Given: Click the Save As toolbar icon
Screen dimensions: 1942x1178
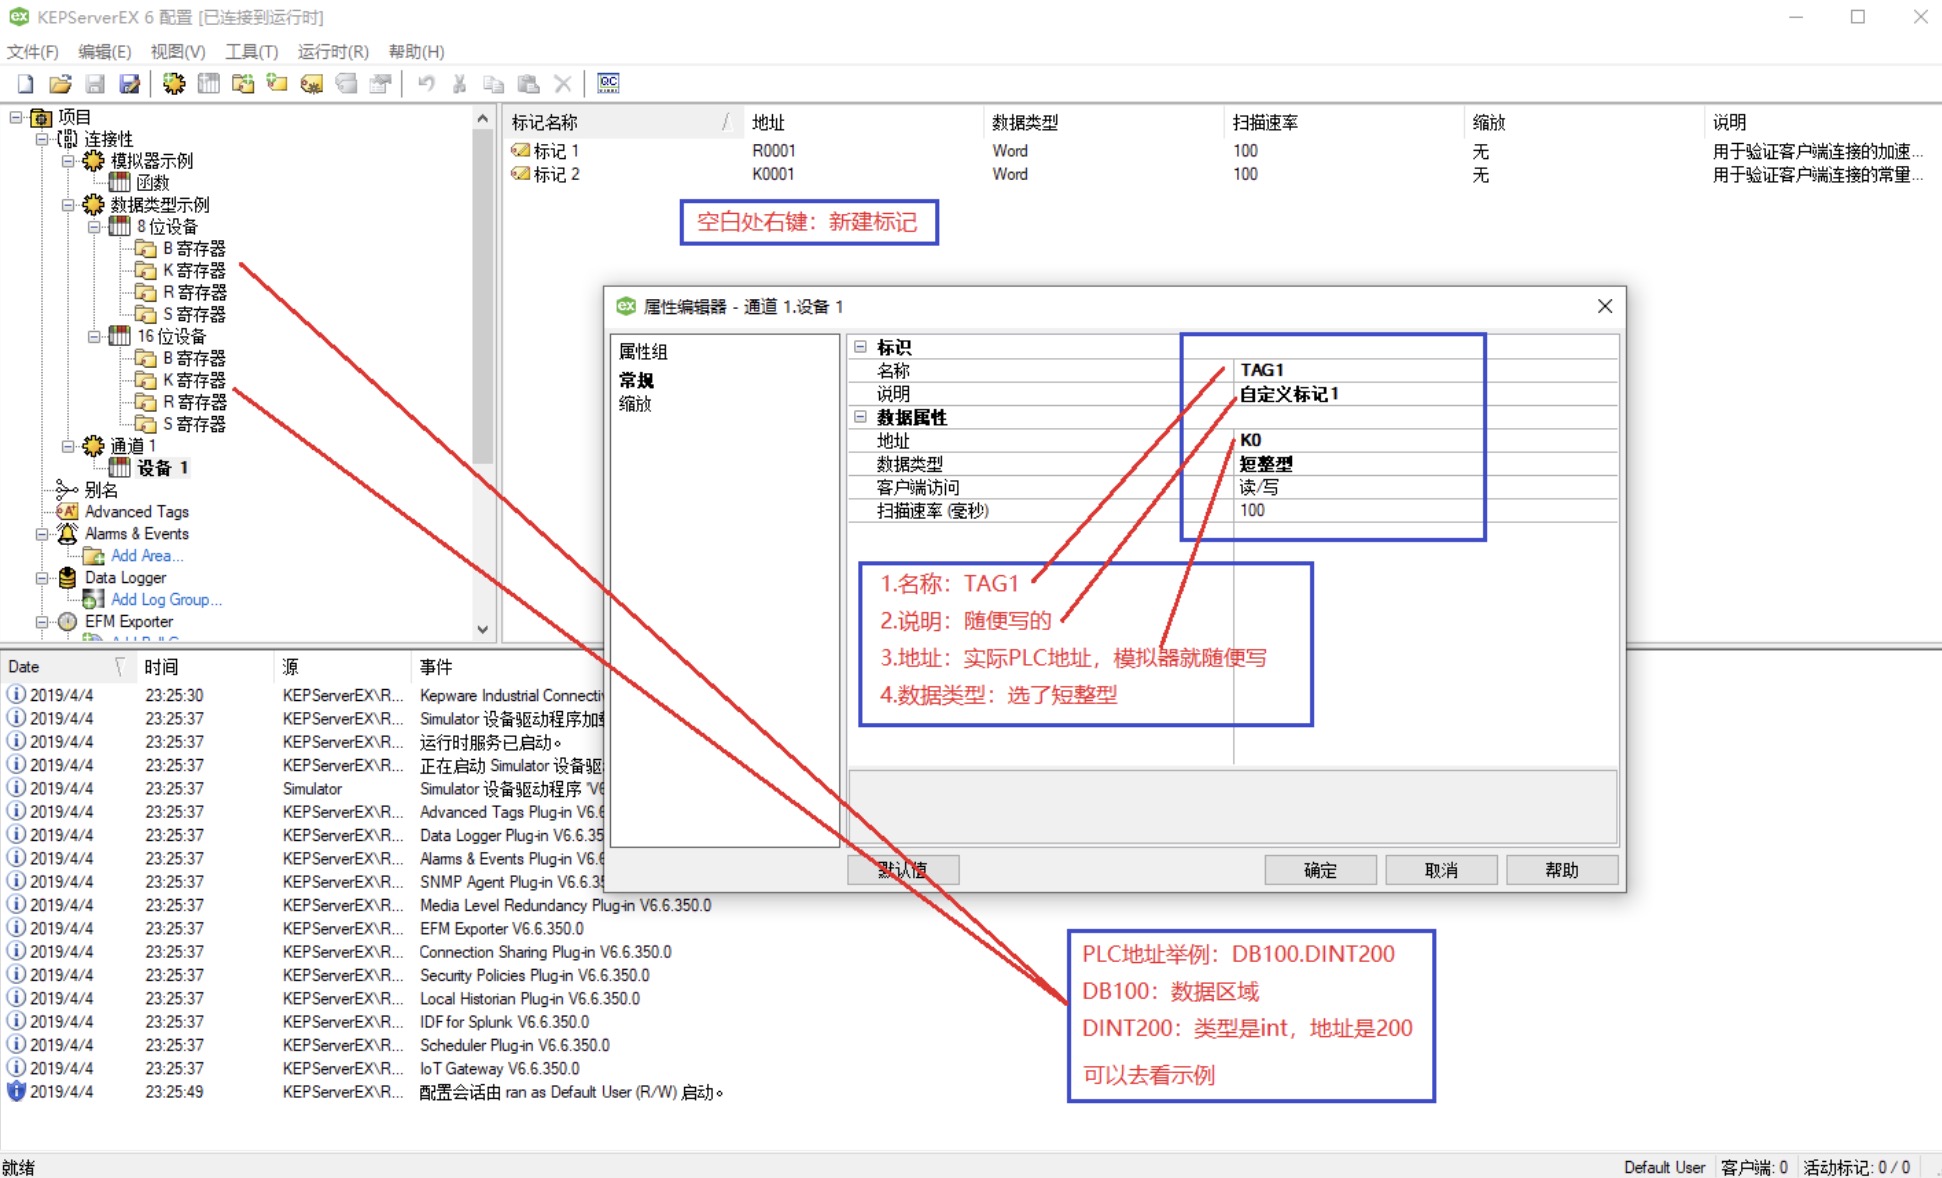Looking at the screenshot, I should pos(129,84).
